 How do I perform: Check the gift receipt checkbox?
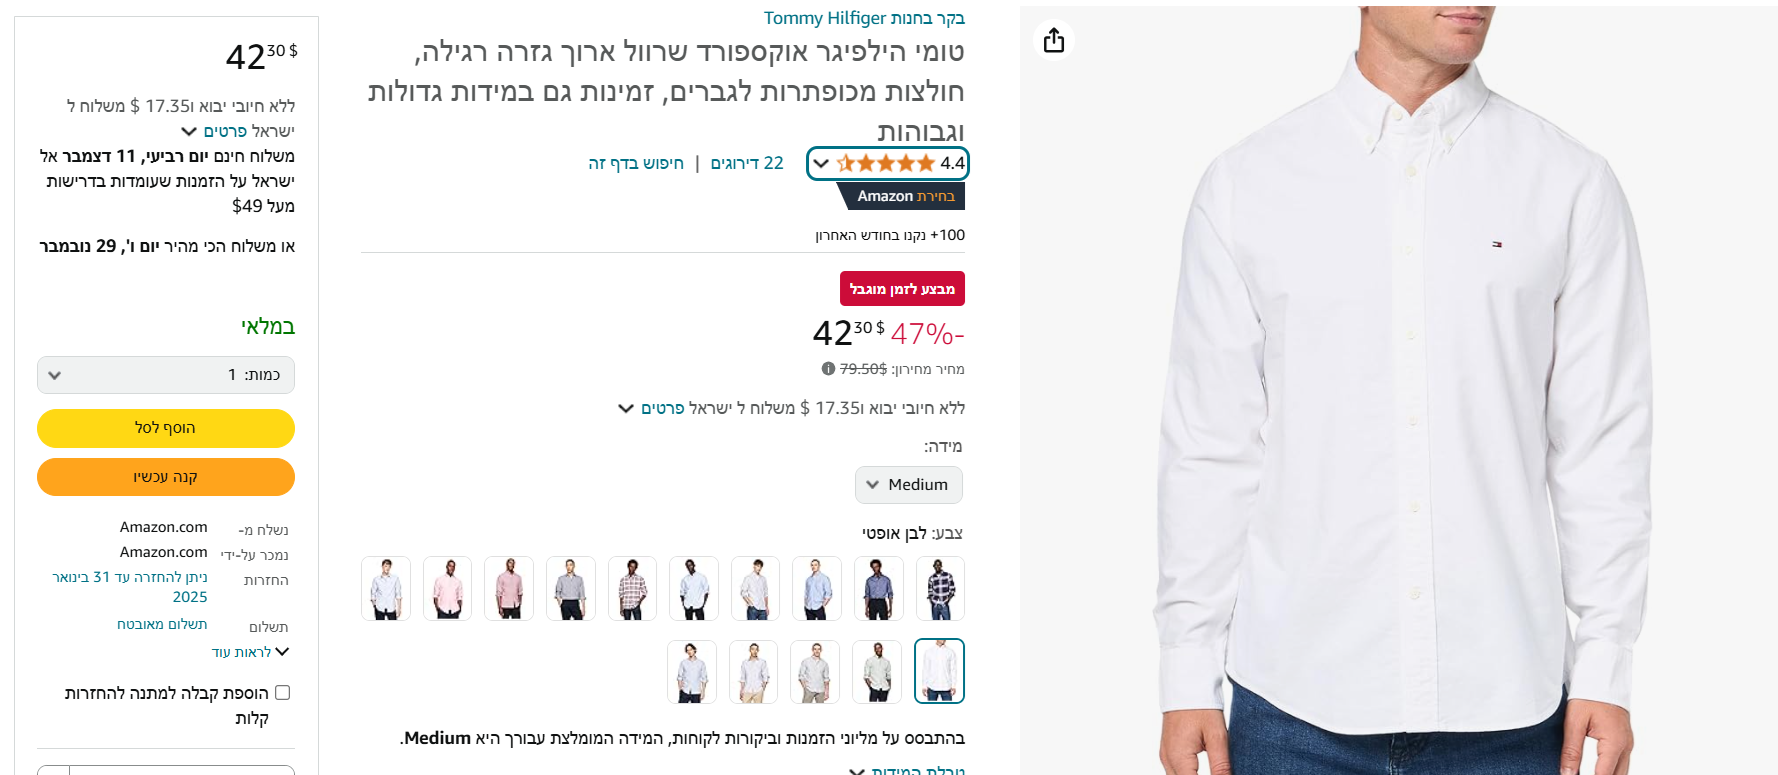pos(282,692)
